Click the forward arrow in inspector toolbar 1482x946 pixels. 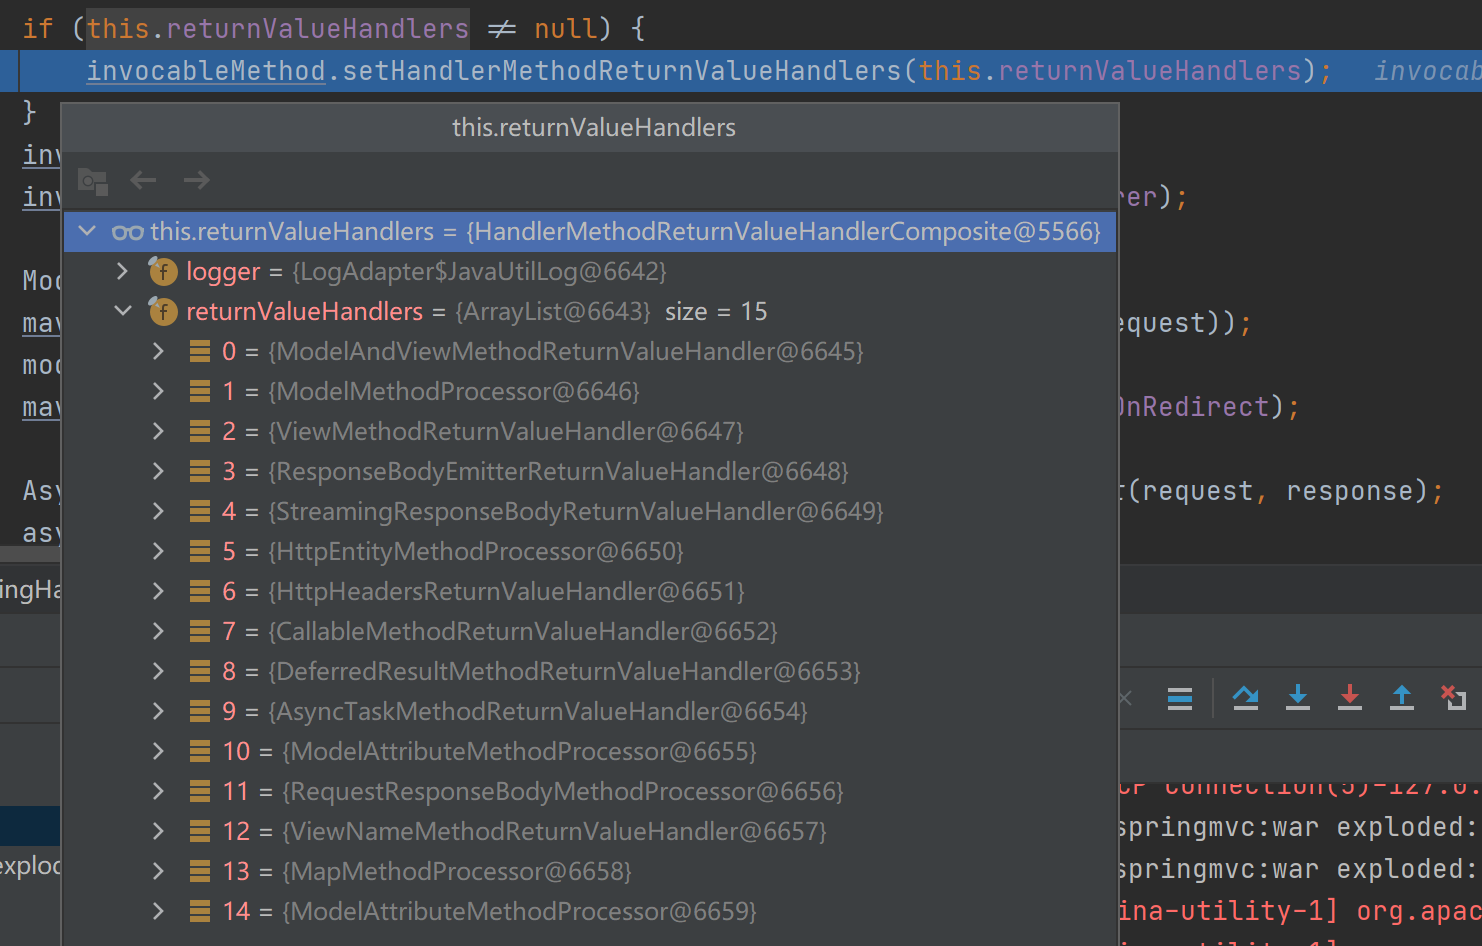click(x=197, y=180)
